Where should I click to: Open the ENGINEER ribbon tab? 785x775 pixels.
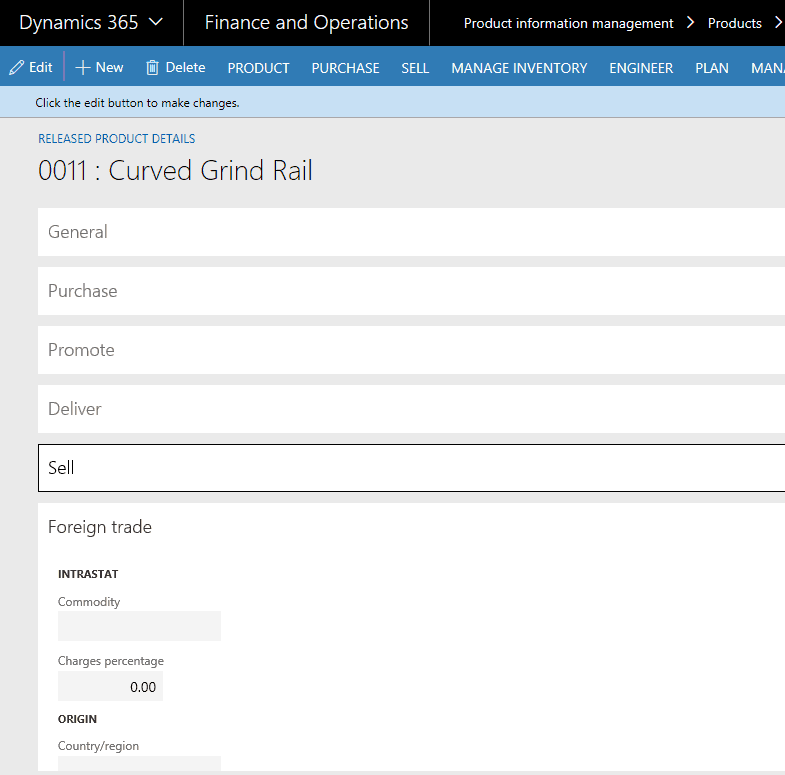coord(641,68)
